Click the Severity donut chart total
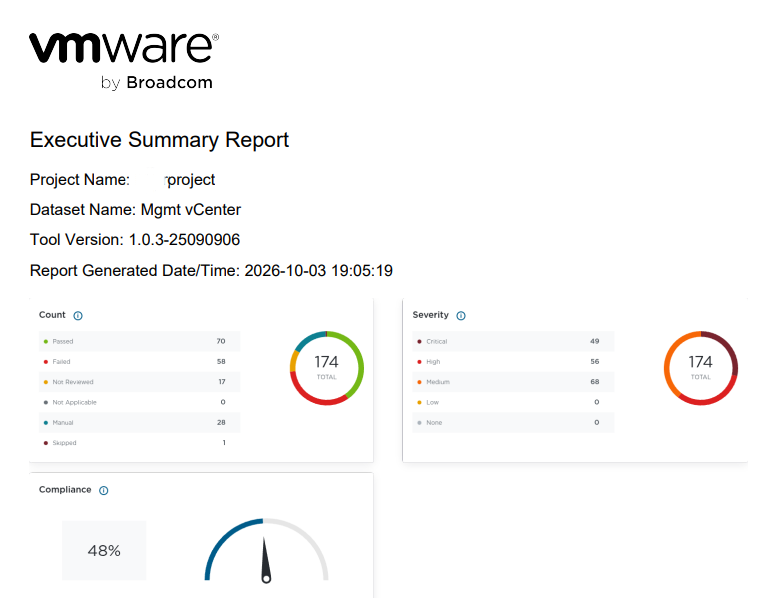Screen dimensions: 781x598 click(701, 365)
